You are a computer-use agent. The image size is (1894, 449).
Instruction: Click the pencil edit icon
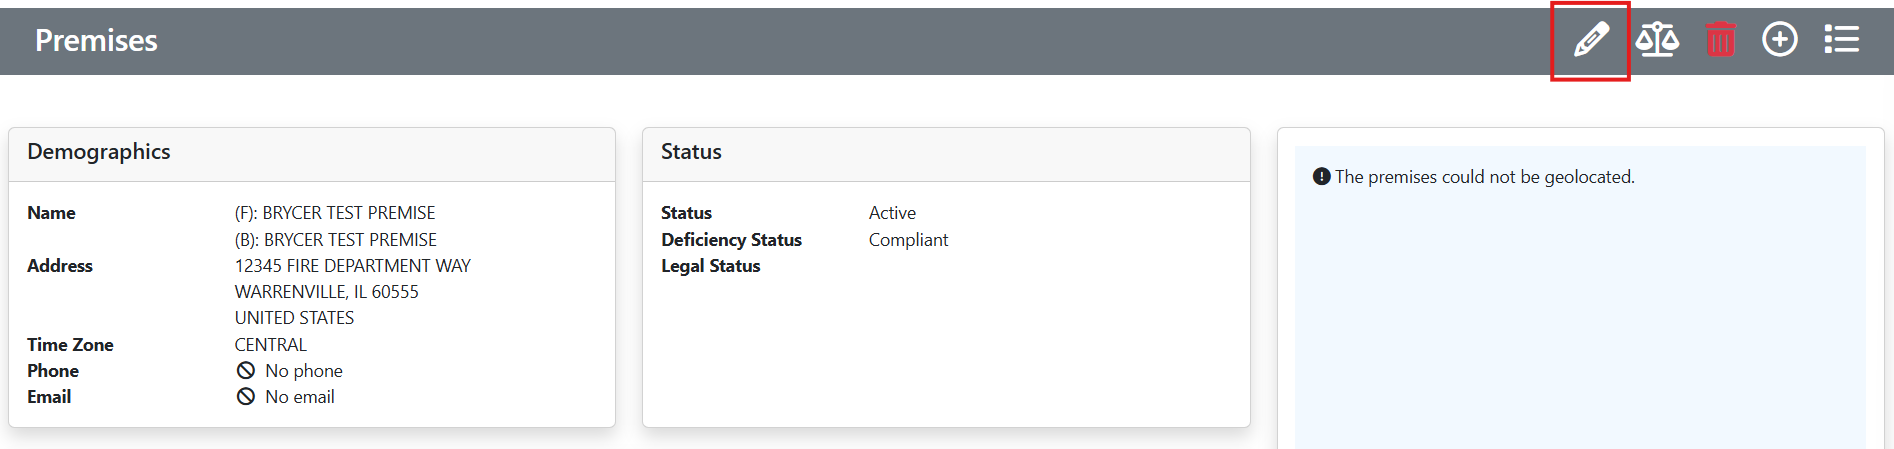click(x=1591, y=40)
